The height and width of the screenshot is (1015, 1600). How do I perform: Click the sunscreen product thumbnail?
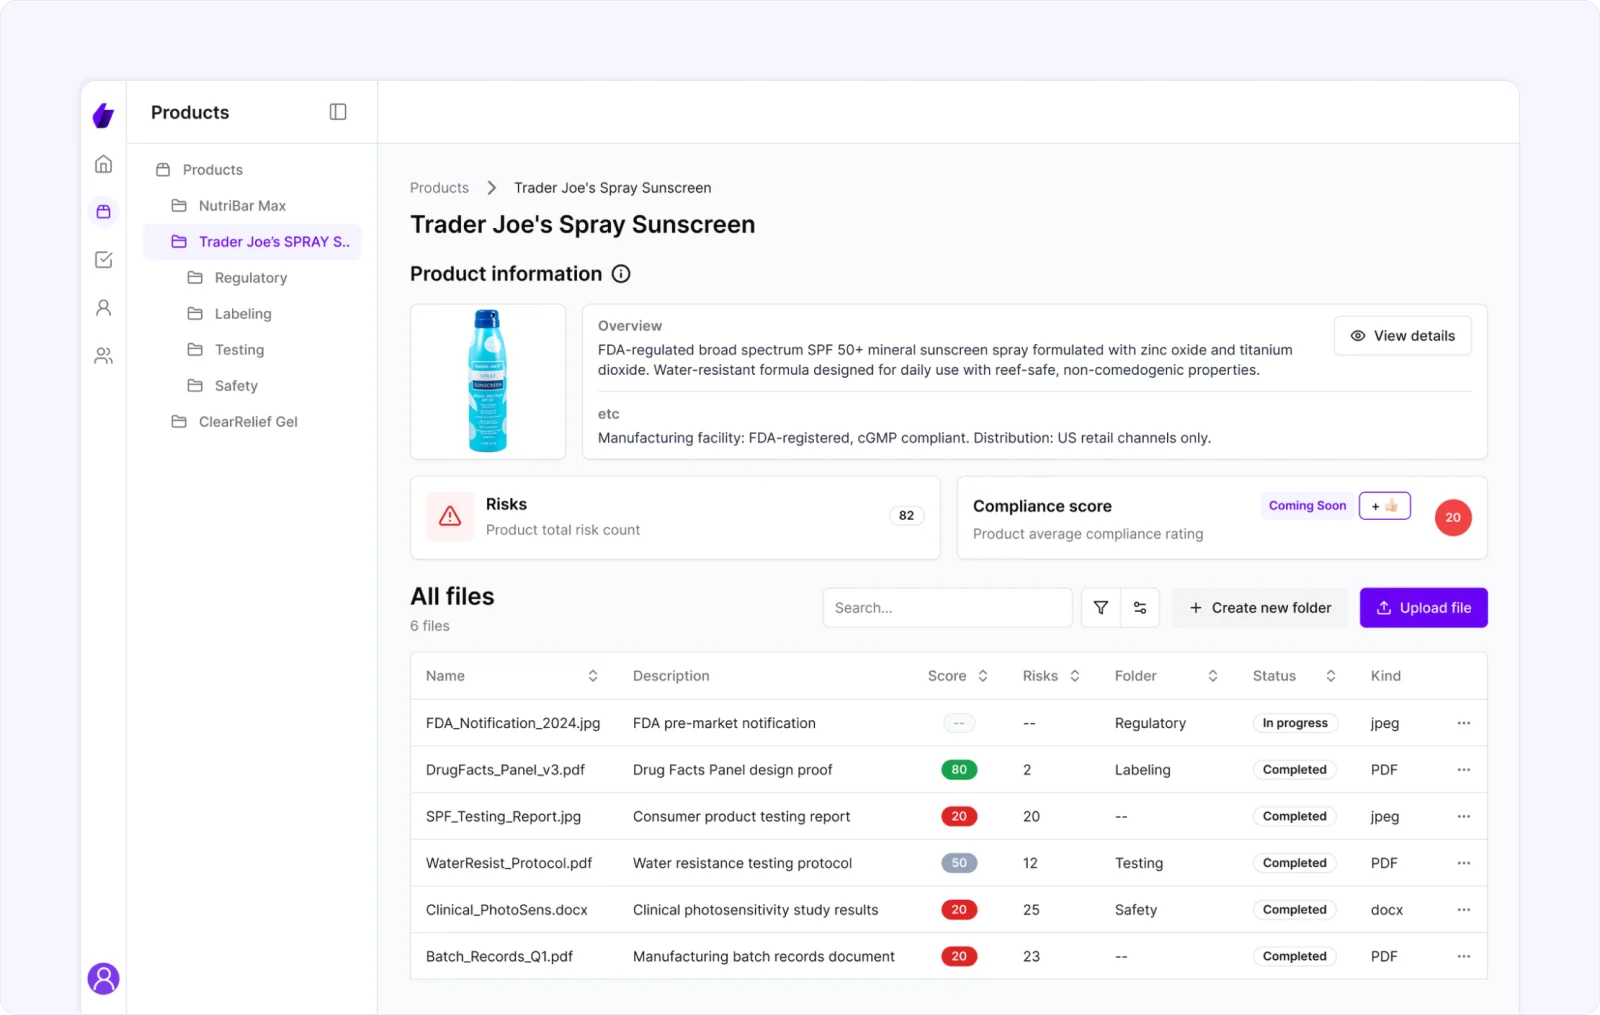[488, 382]
